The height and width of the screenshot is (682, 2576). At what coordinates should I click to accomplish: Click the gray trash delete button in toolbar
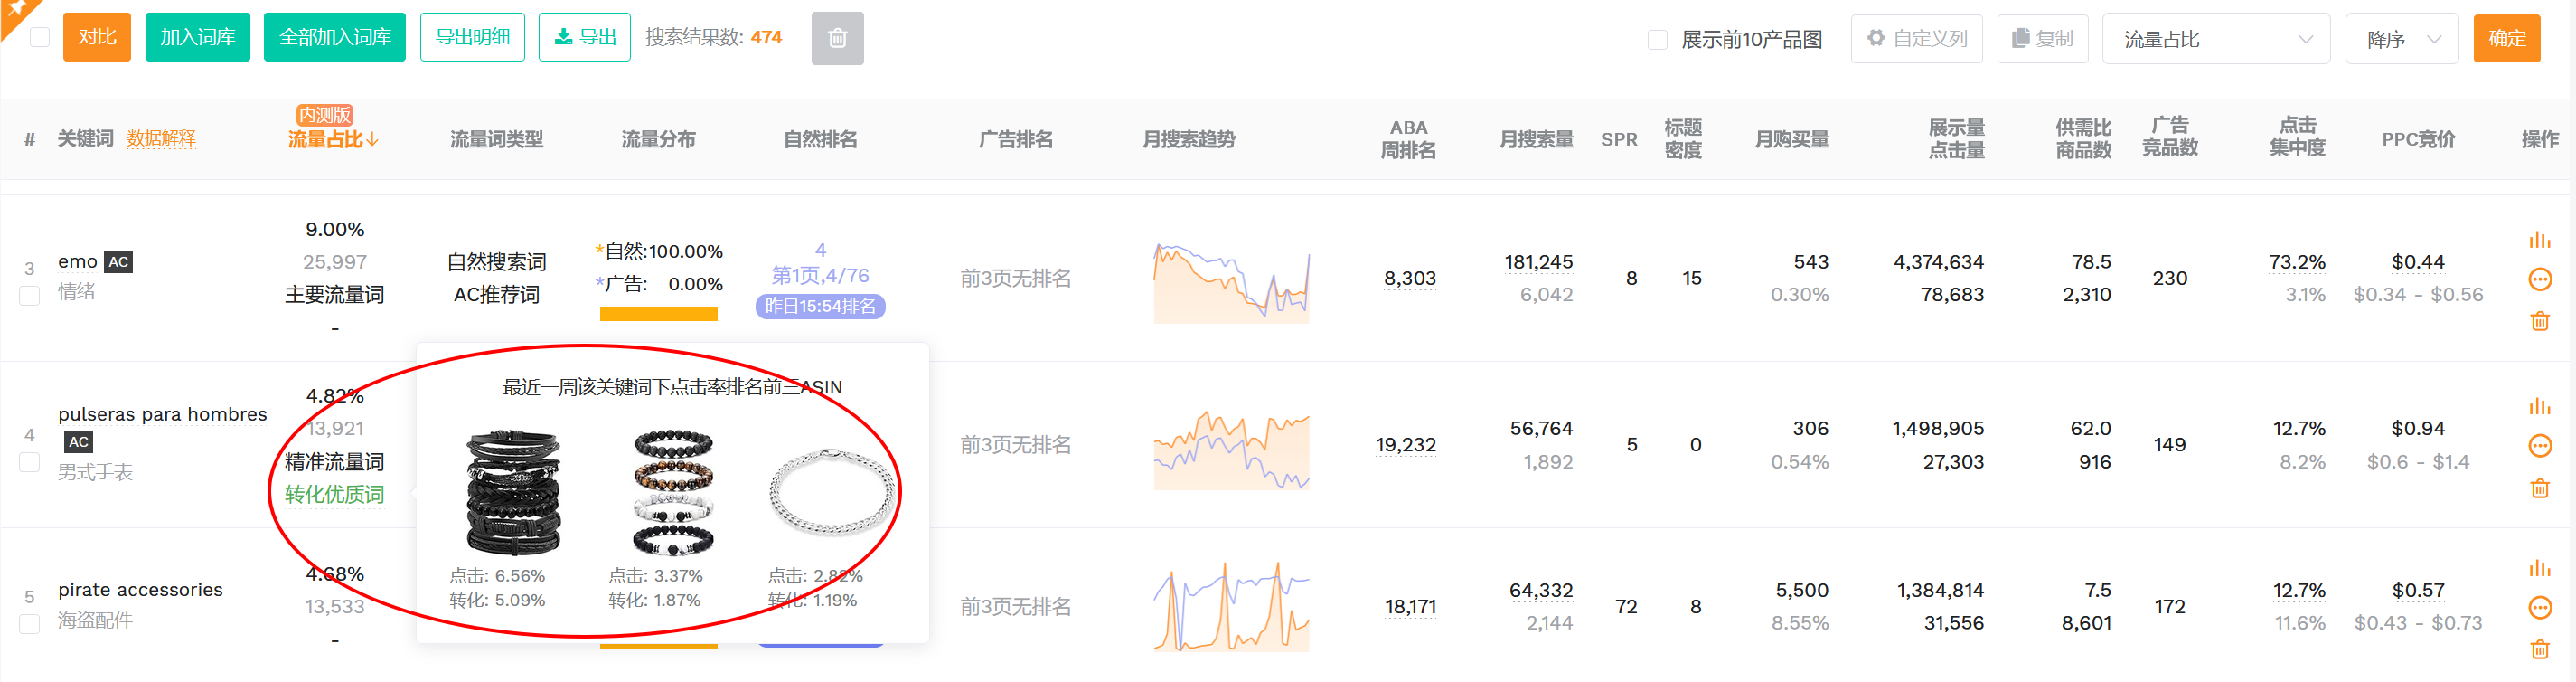[x=836, y=38]
